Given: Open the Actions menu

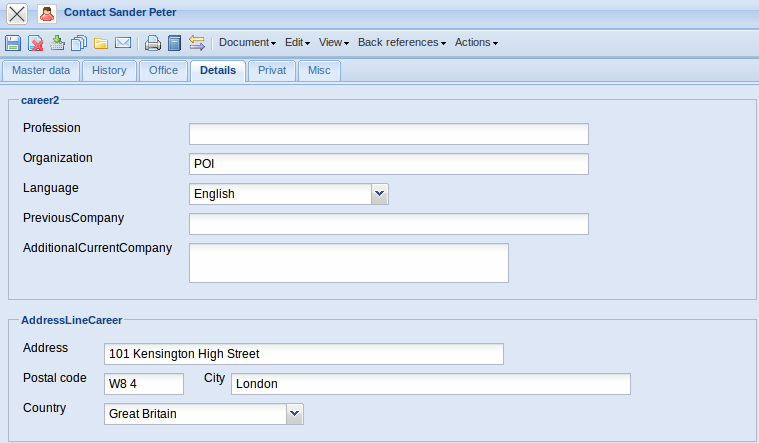Looking at the screenshot, I should [x=476, y=43].
